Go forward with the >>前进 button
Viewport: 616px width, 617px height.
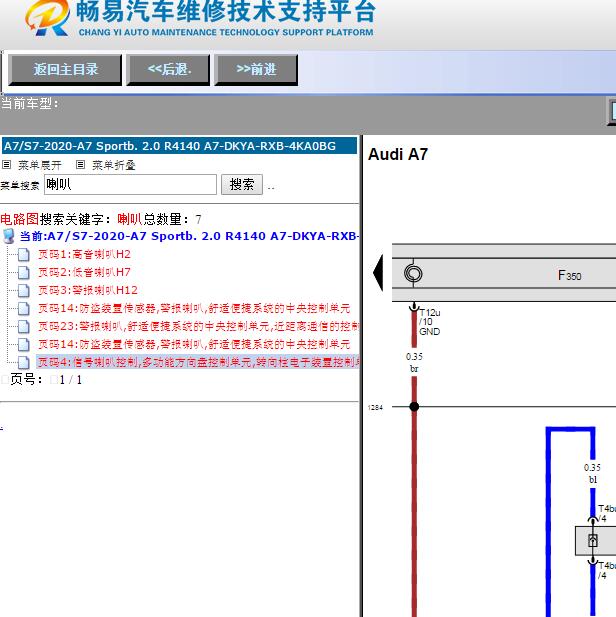[x=256, y=70]
